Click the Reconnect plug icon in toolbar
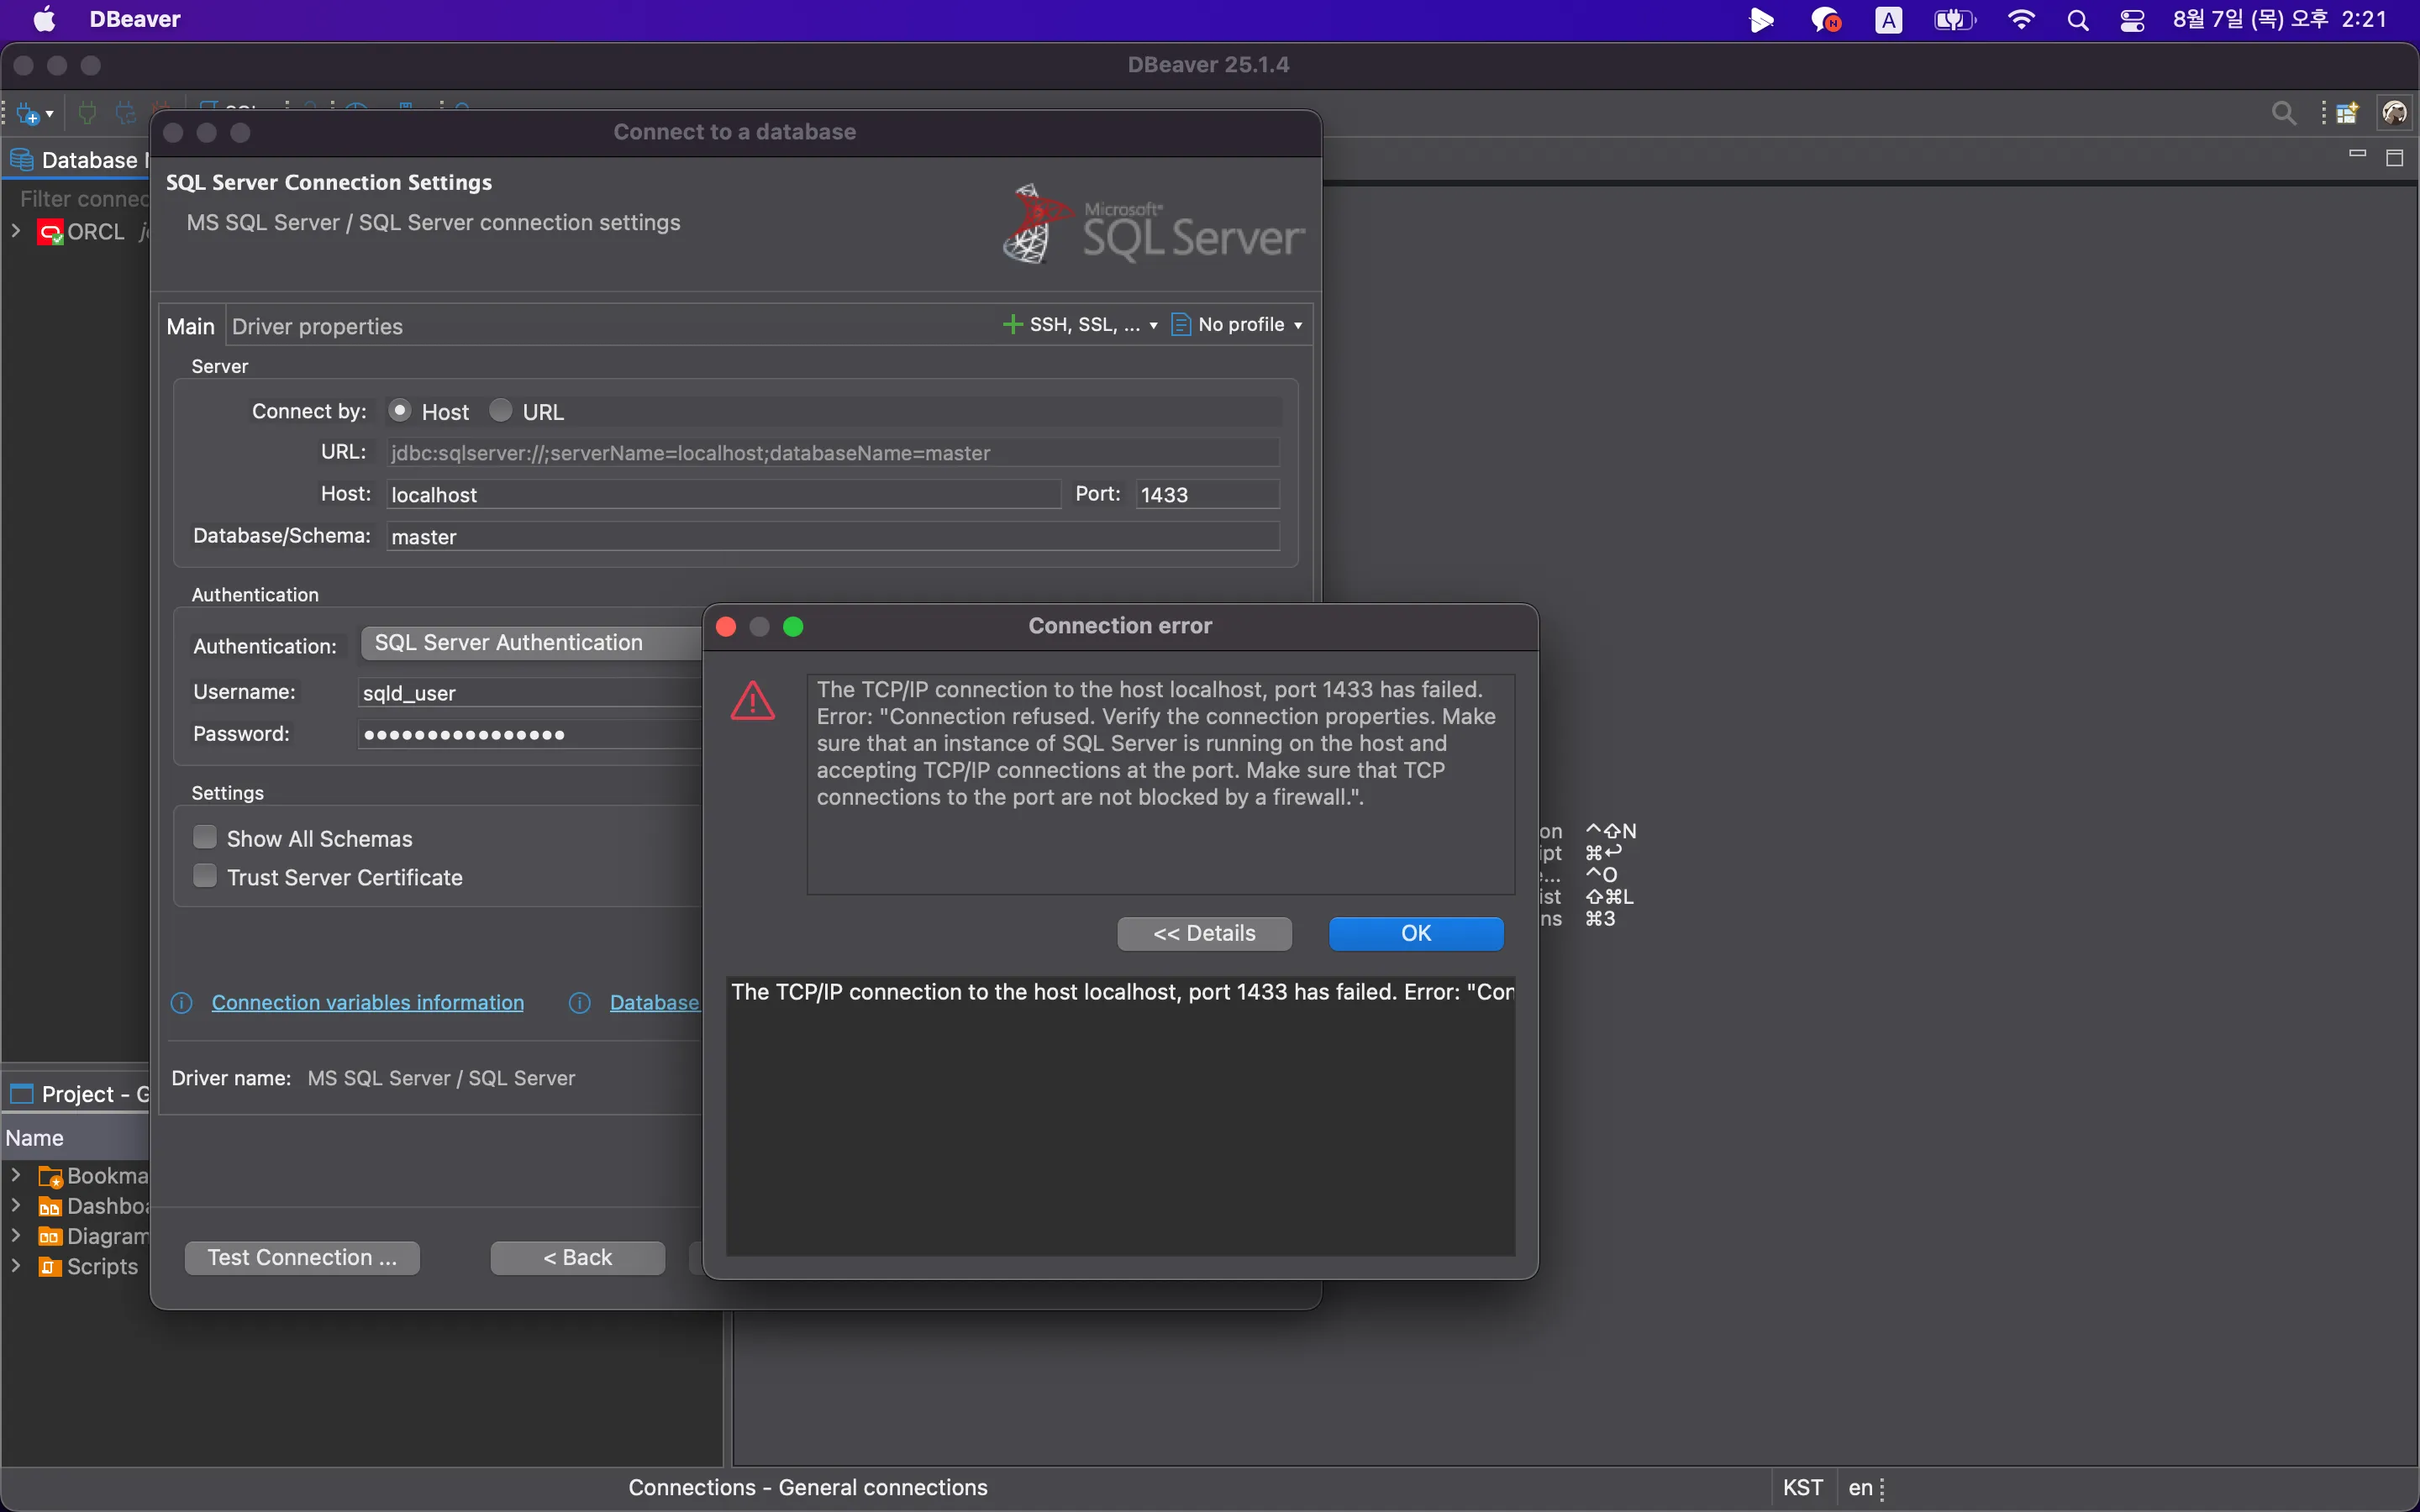 [x=125, y=114]
